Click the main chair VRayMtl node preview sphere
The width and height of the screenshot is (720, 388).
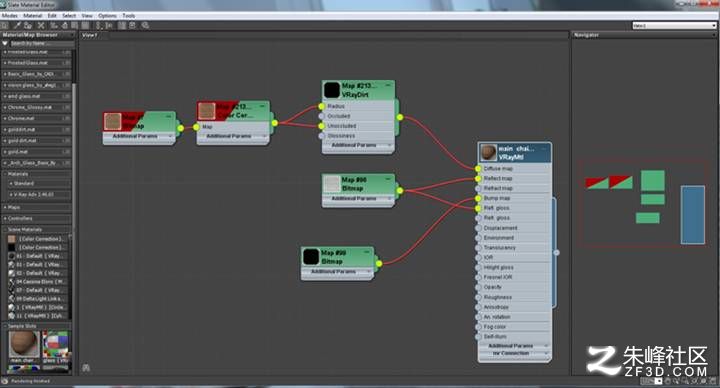coord(488,152)
